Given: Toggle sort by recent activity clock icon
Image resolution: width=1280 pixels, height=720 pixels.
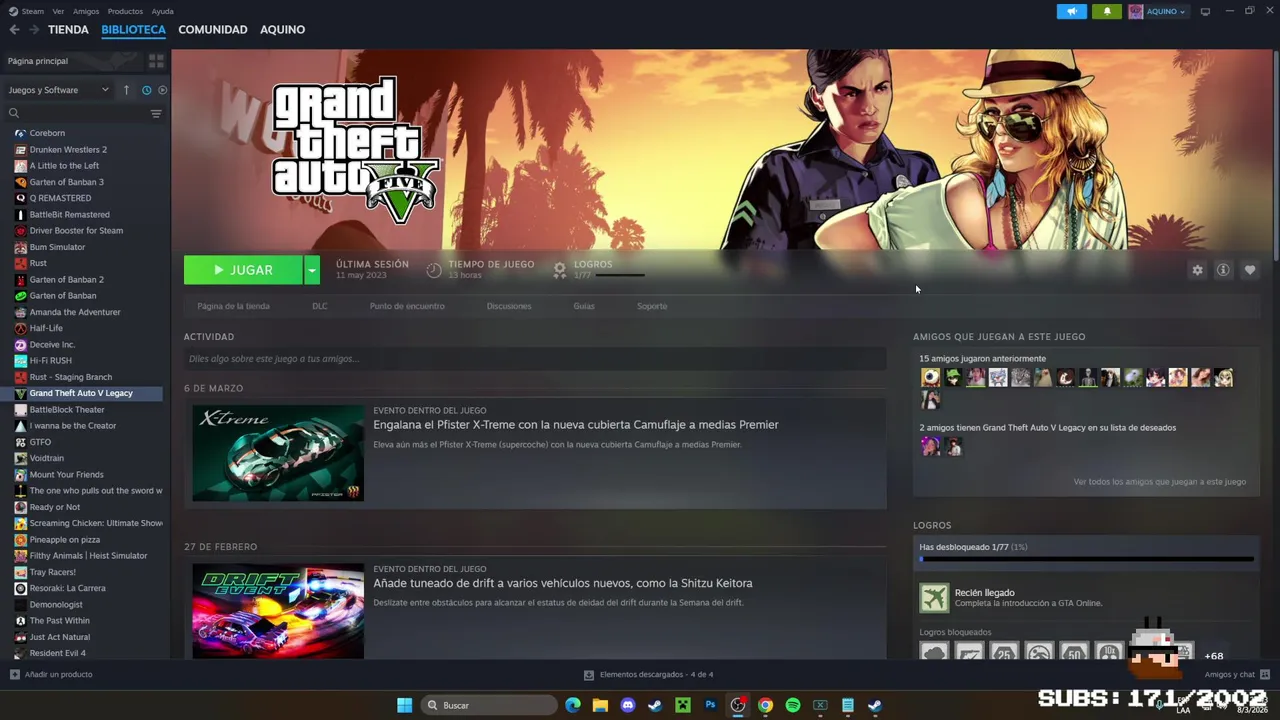Looking at the screenshot, I should click(146, 90).
